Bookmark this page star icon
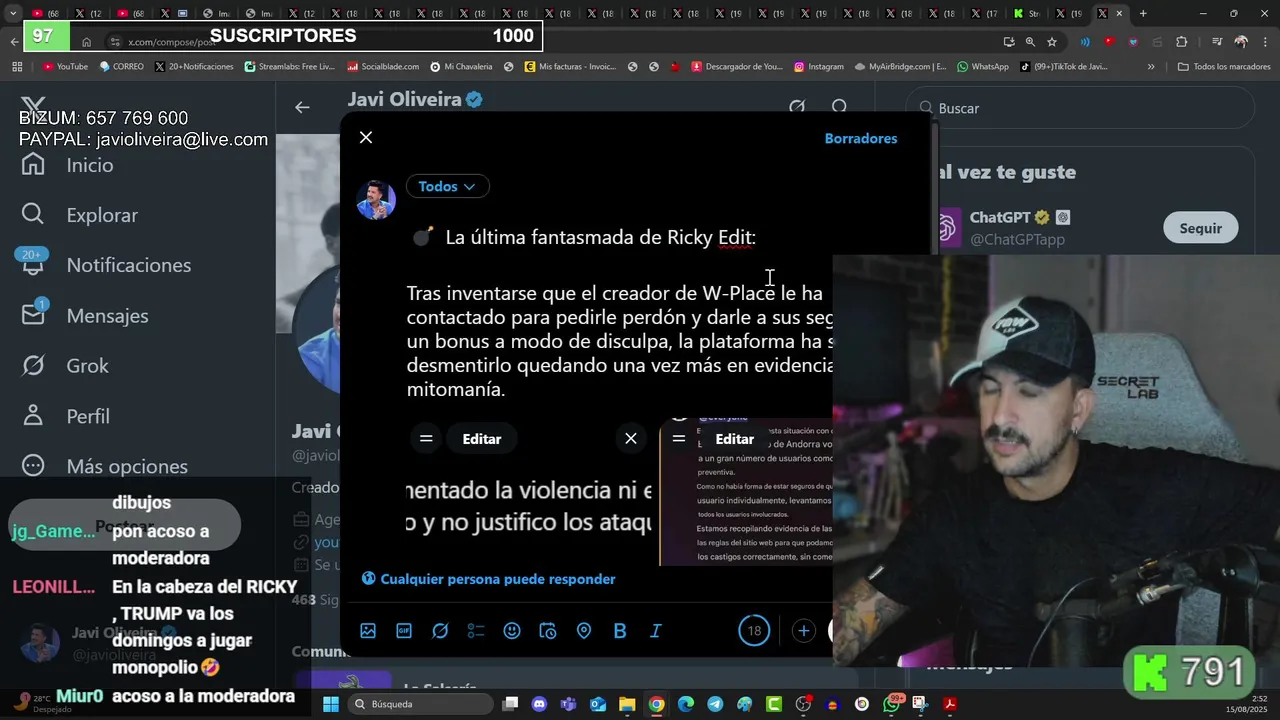 coord(1052,42)
